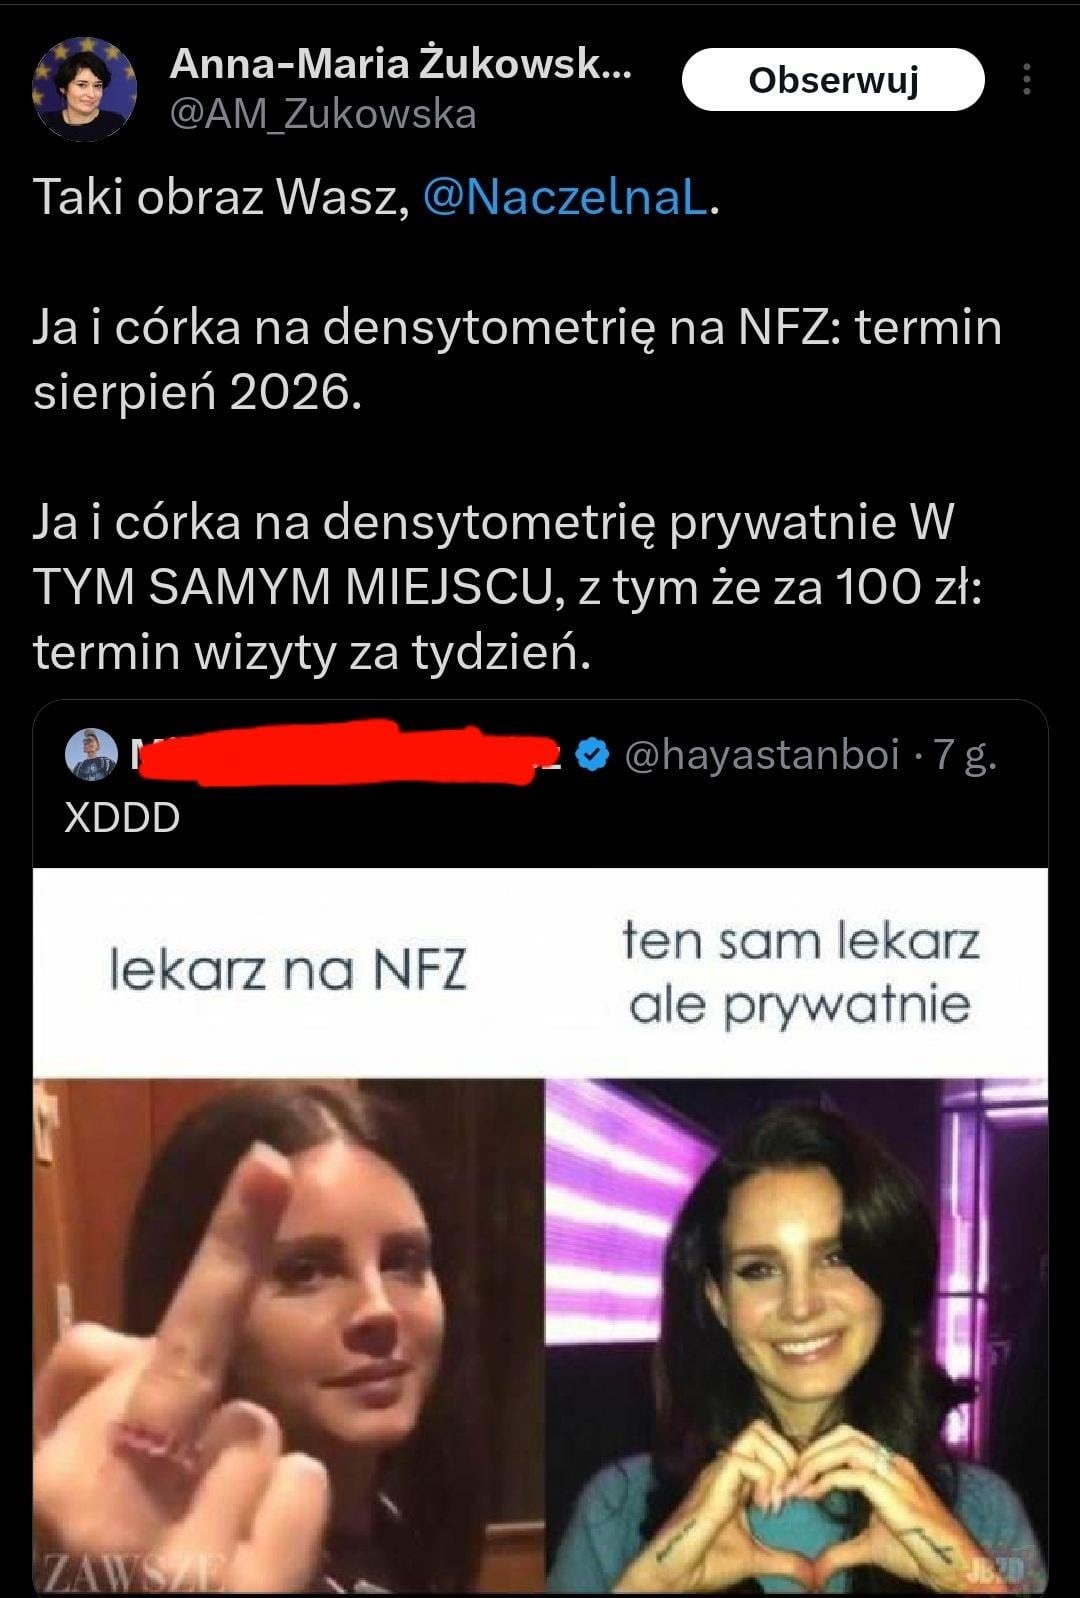
Task: Select the Anna-Maria Żukowsk... display name
Action: [401, 64]
